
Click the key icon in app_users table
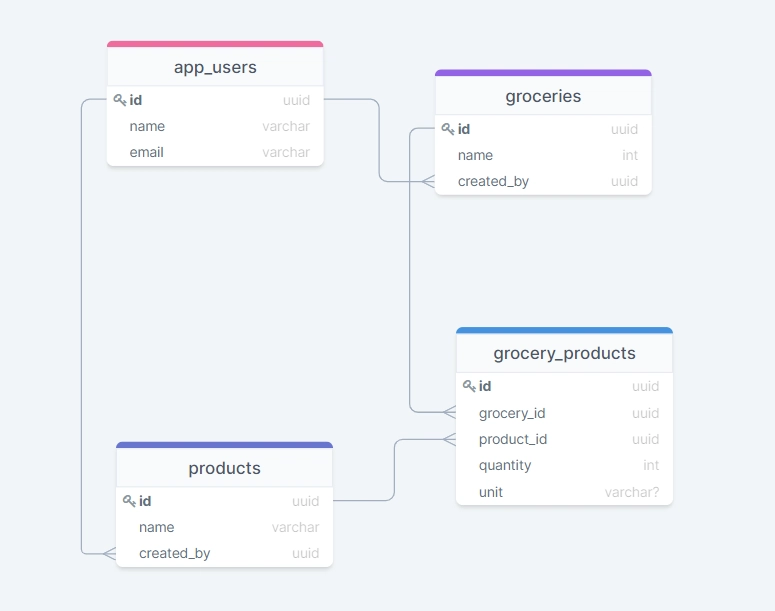point(120,100)
